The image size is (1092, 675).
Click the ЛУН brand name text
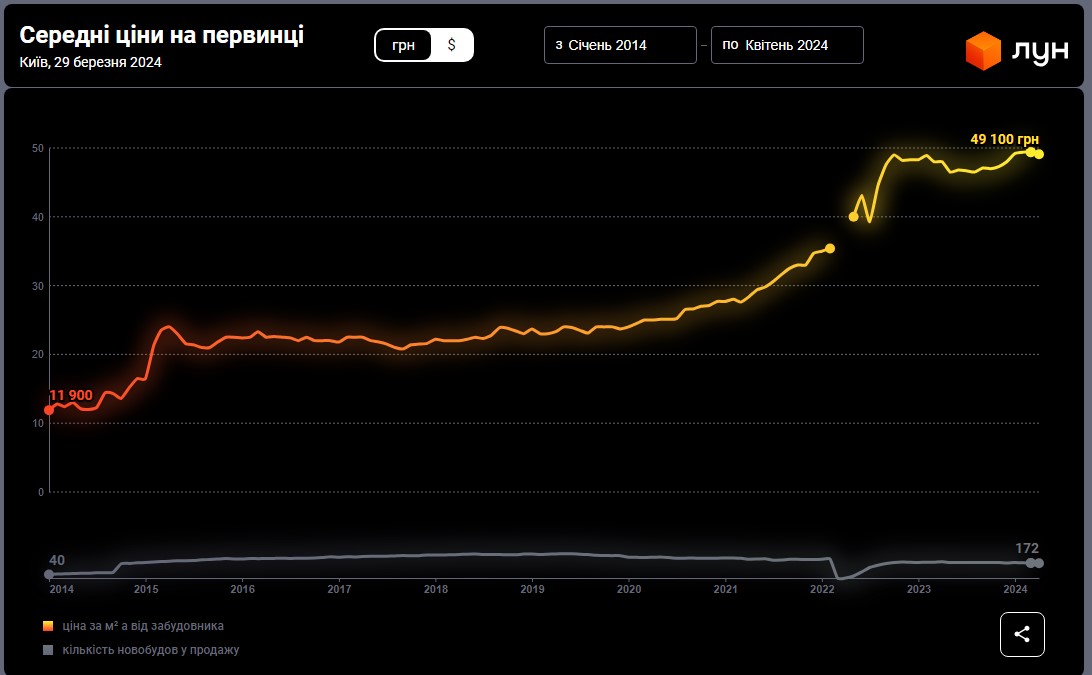(x=1040, y=52)
